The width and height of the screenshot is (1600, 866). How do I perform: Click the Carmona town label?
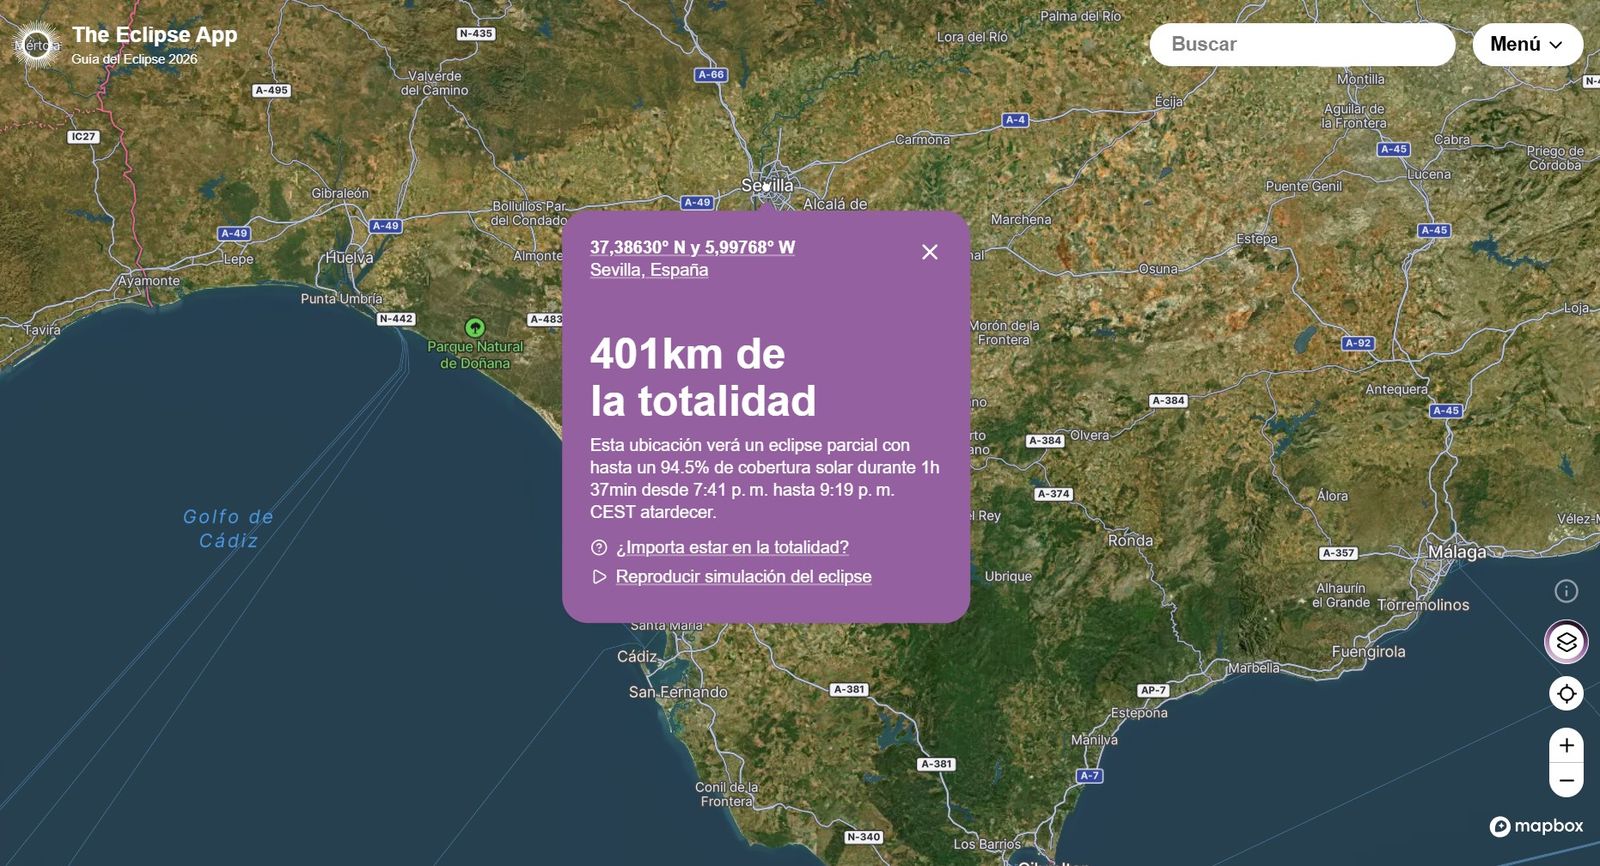click(x=922, y=139)
